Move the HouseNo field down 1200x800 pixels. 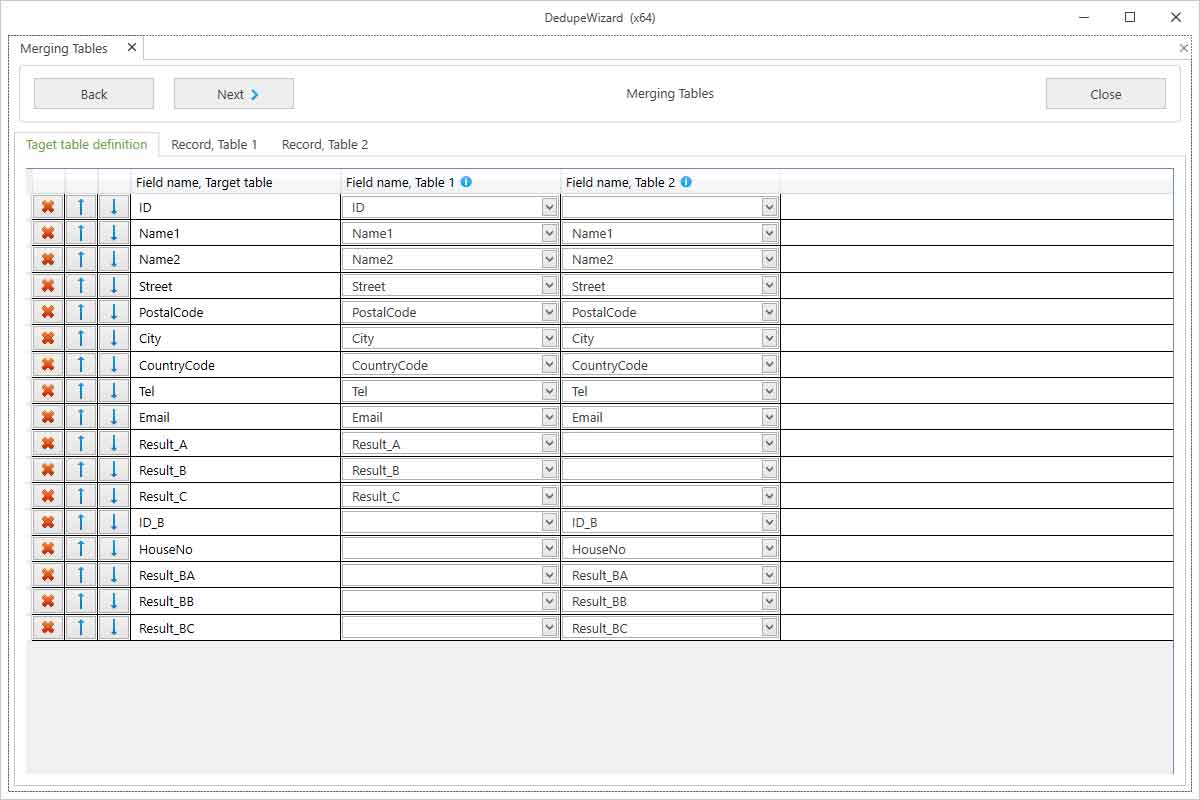pos(114,549)
